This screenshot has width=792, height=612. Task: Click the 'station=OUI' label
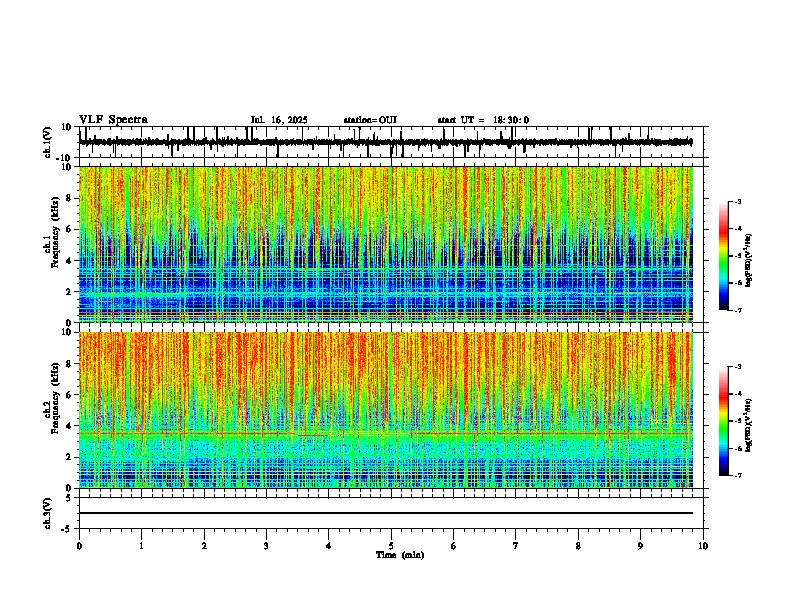(370, 120)
